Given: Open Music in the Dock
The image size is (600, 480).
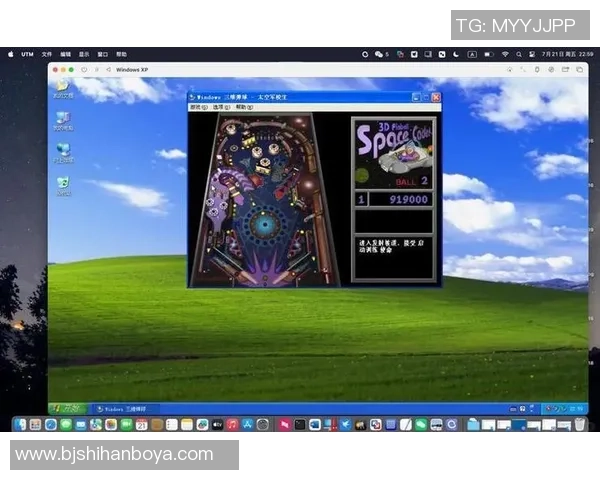Looking at the screenshot, I should click(232, 424).
